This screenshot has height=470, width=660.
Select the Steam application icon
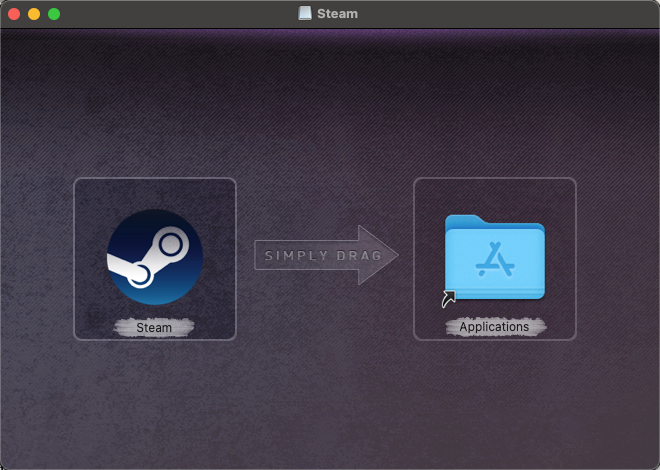[x=155, y=257]
